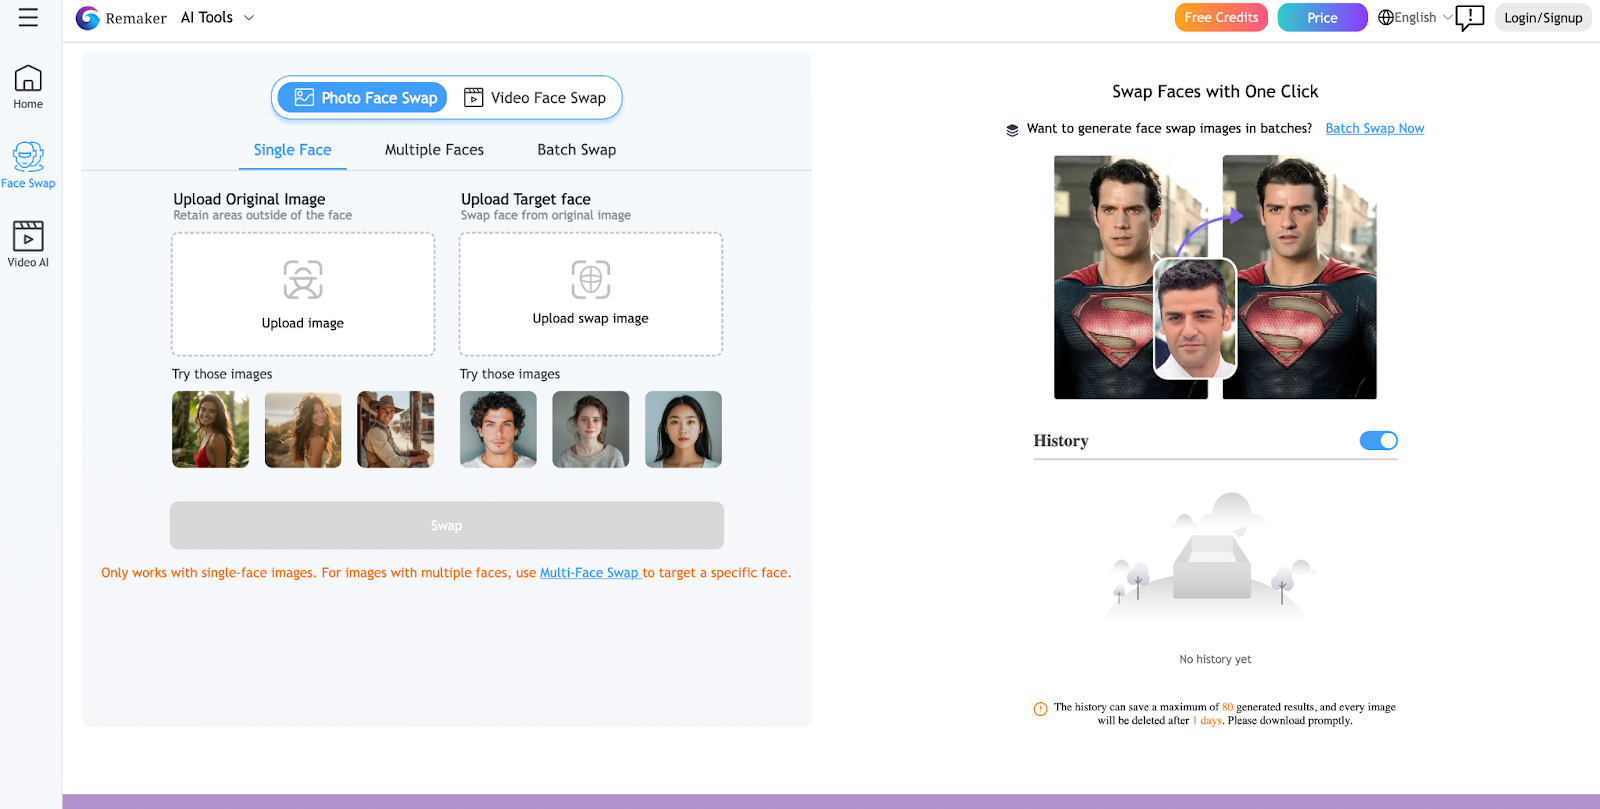This screenshot has height=809, width=1600.
Task: Click the feedback speech bubble icon
Action: [x=1470, y=18]
